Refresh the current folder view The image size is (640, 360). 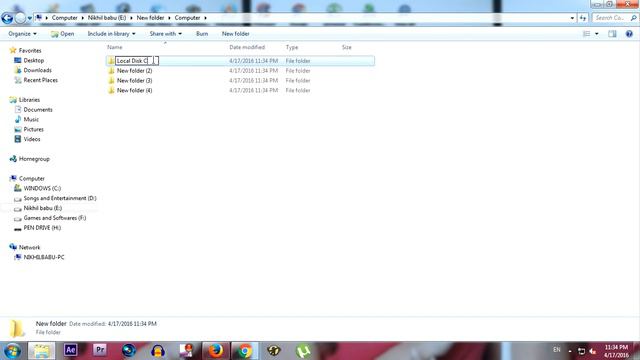click(582, 18)
